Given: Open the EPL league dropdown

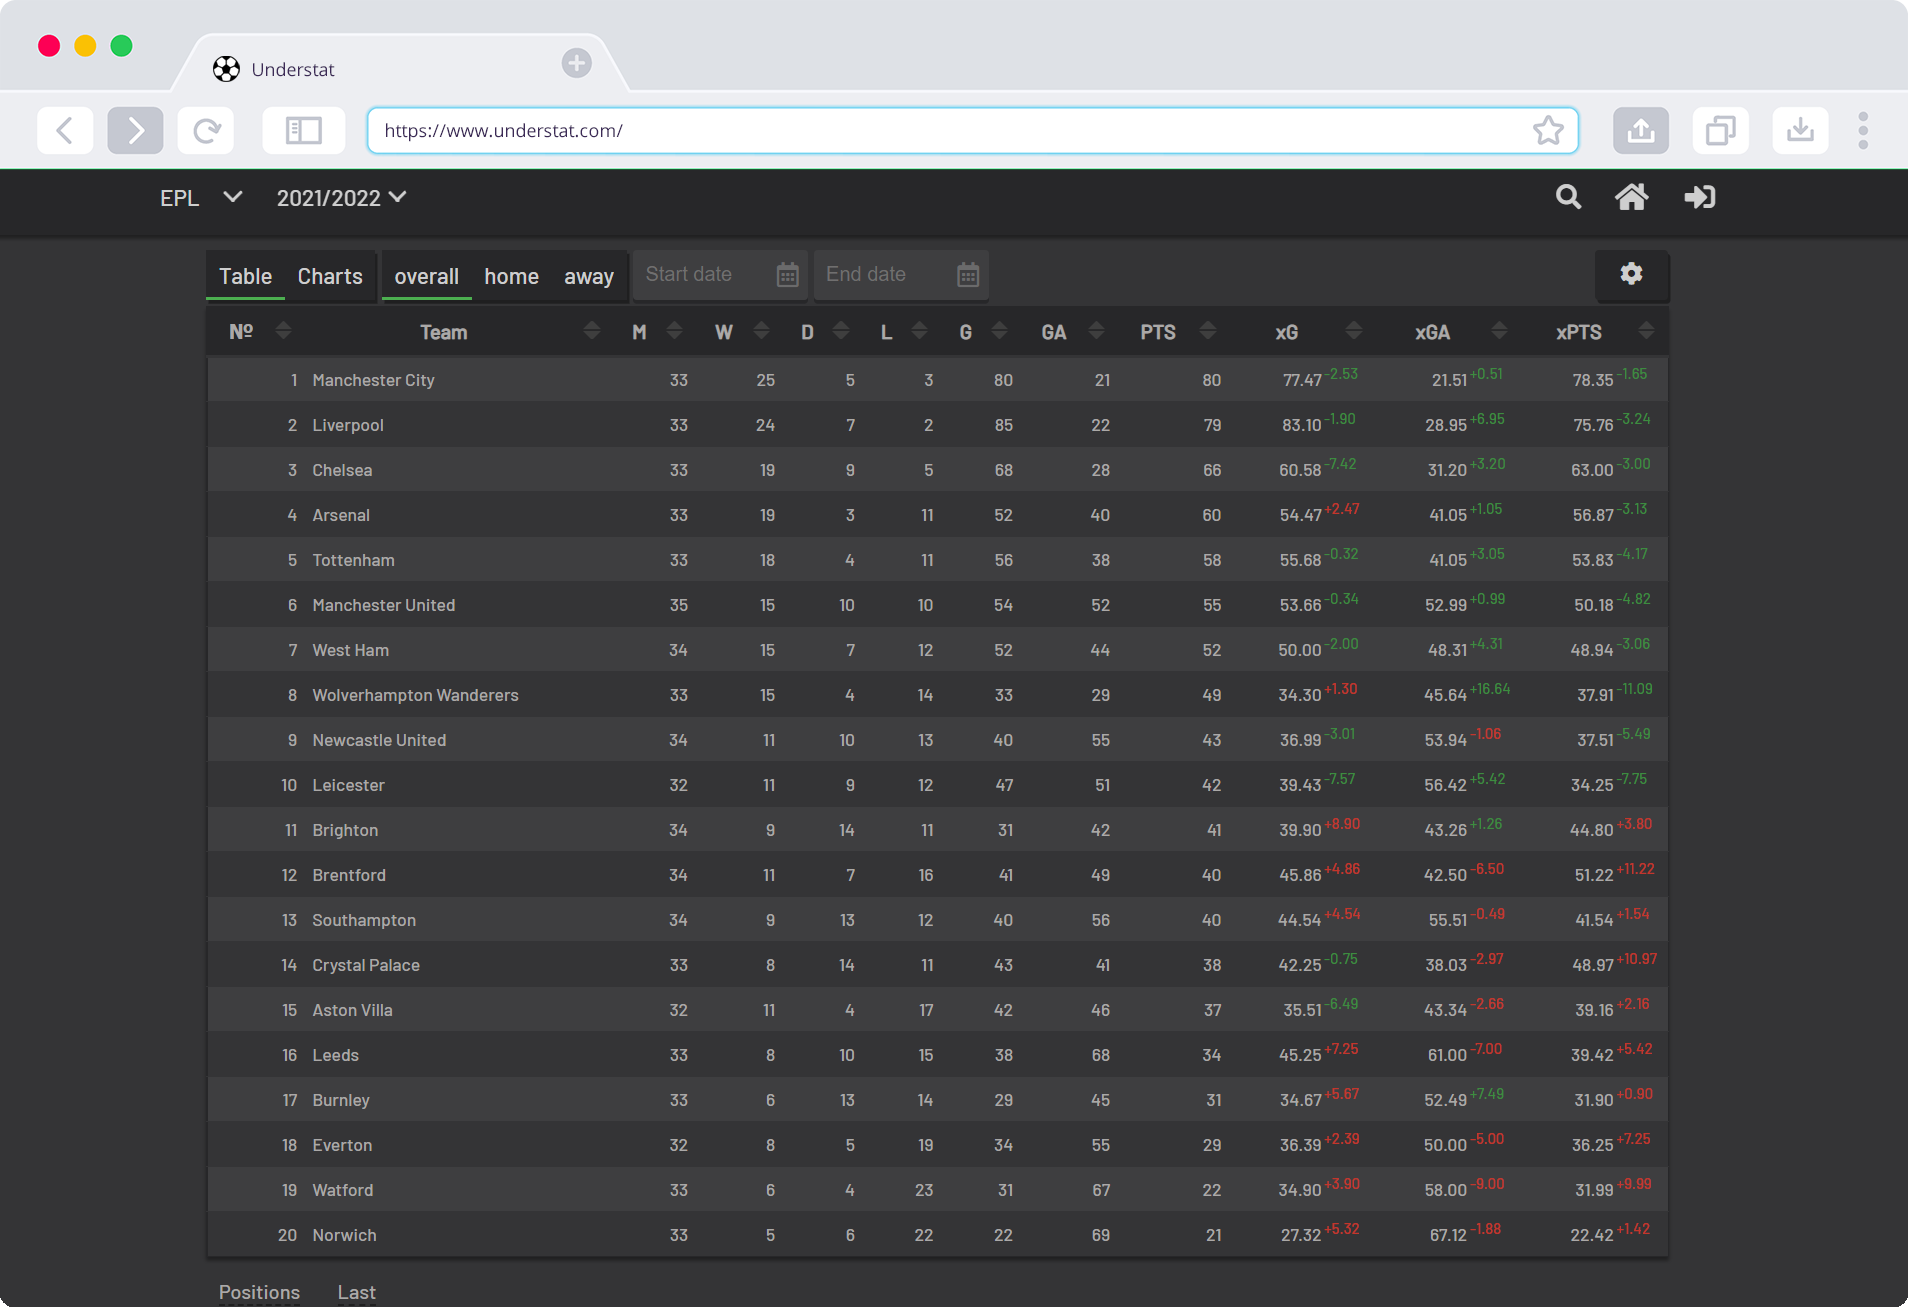Looking at the screenshot, I should point(200,197).
